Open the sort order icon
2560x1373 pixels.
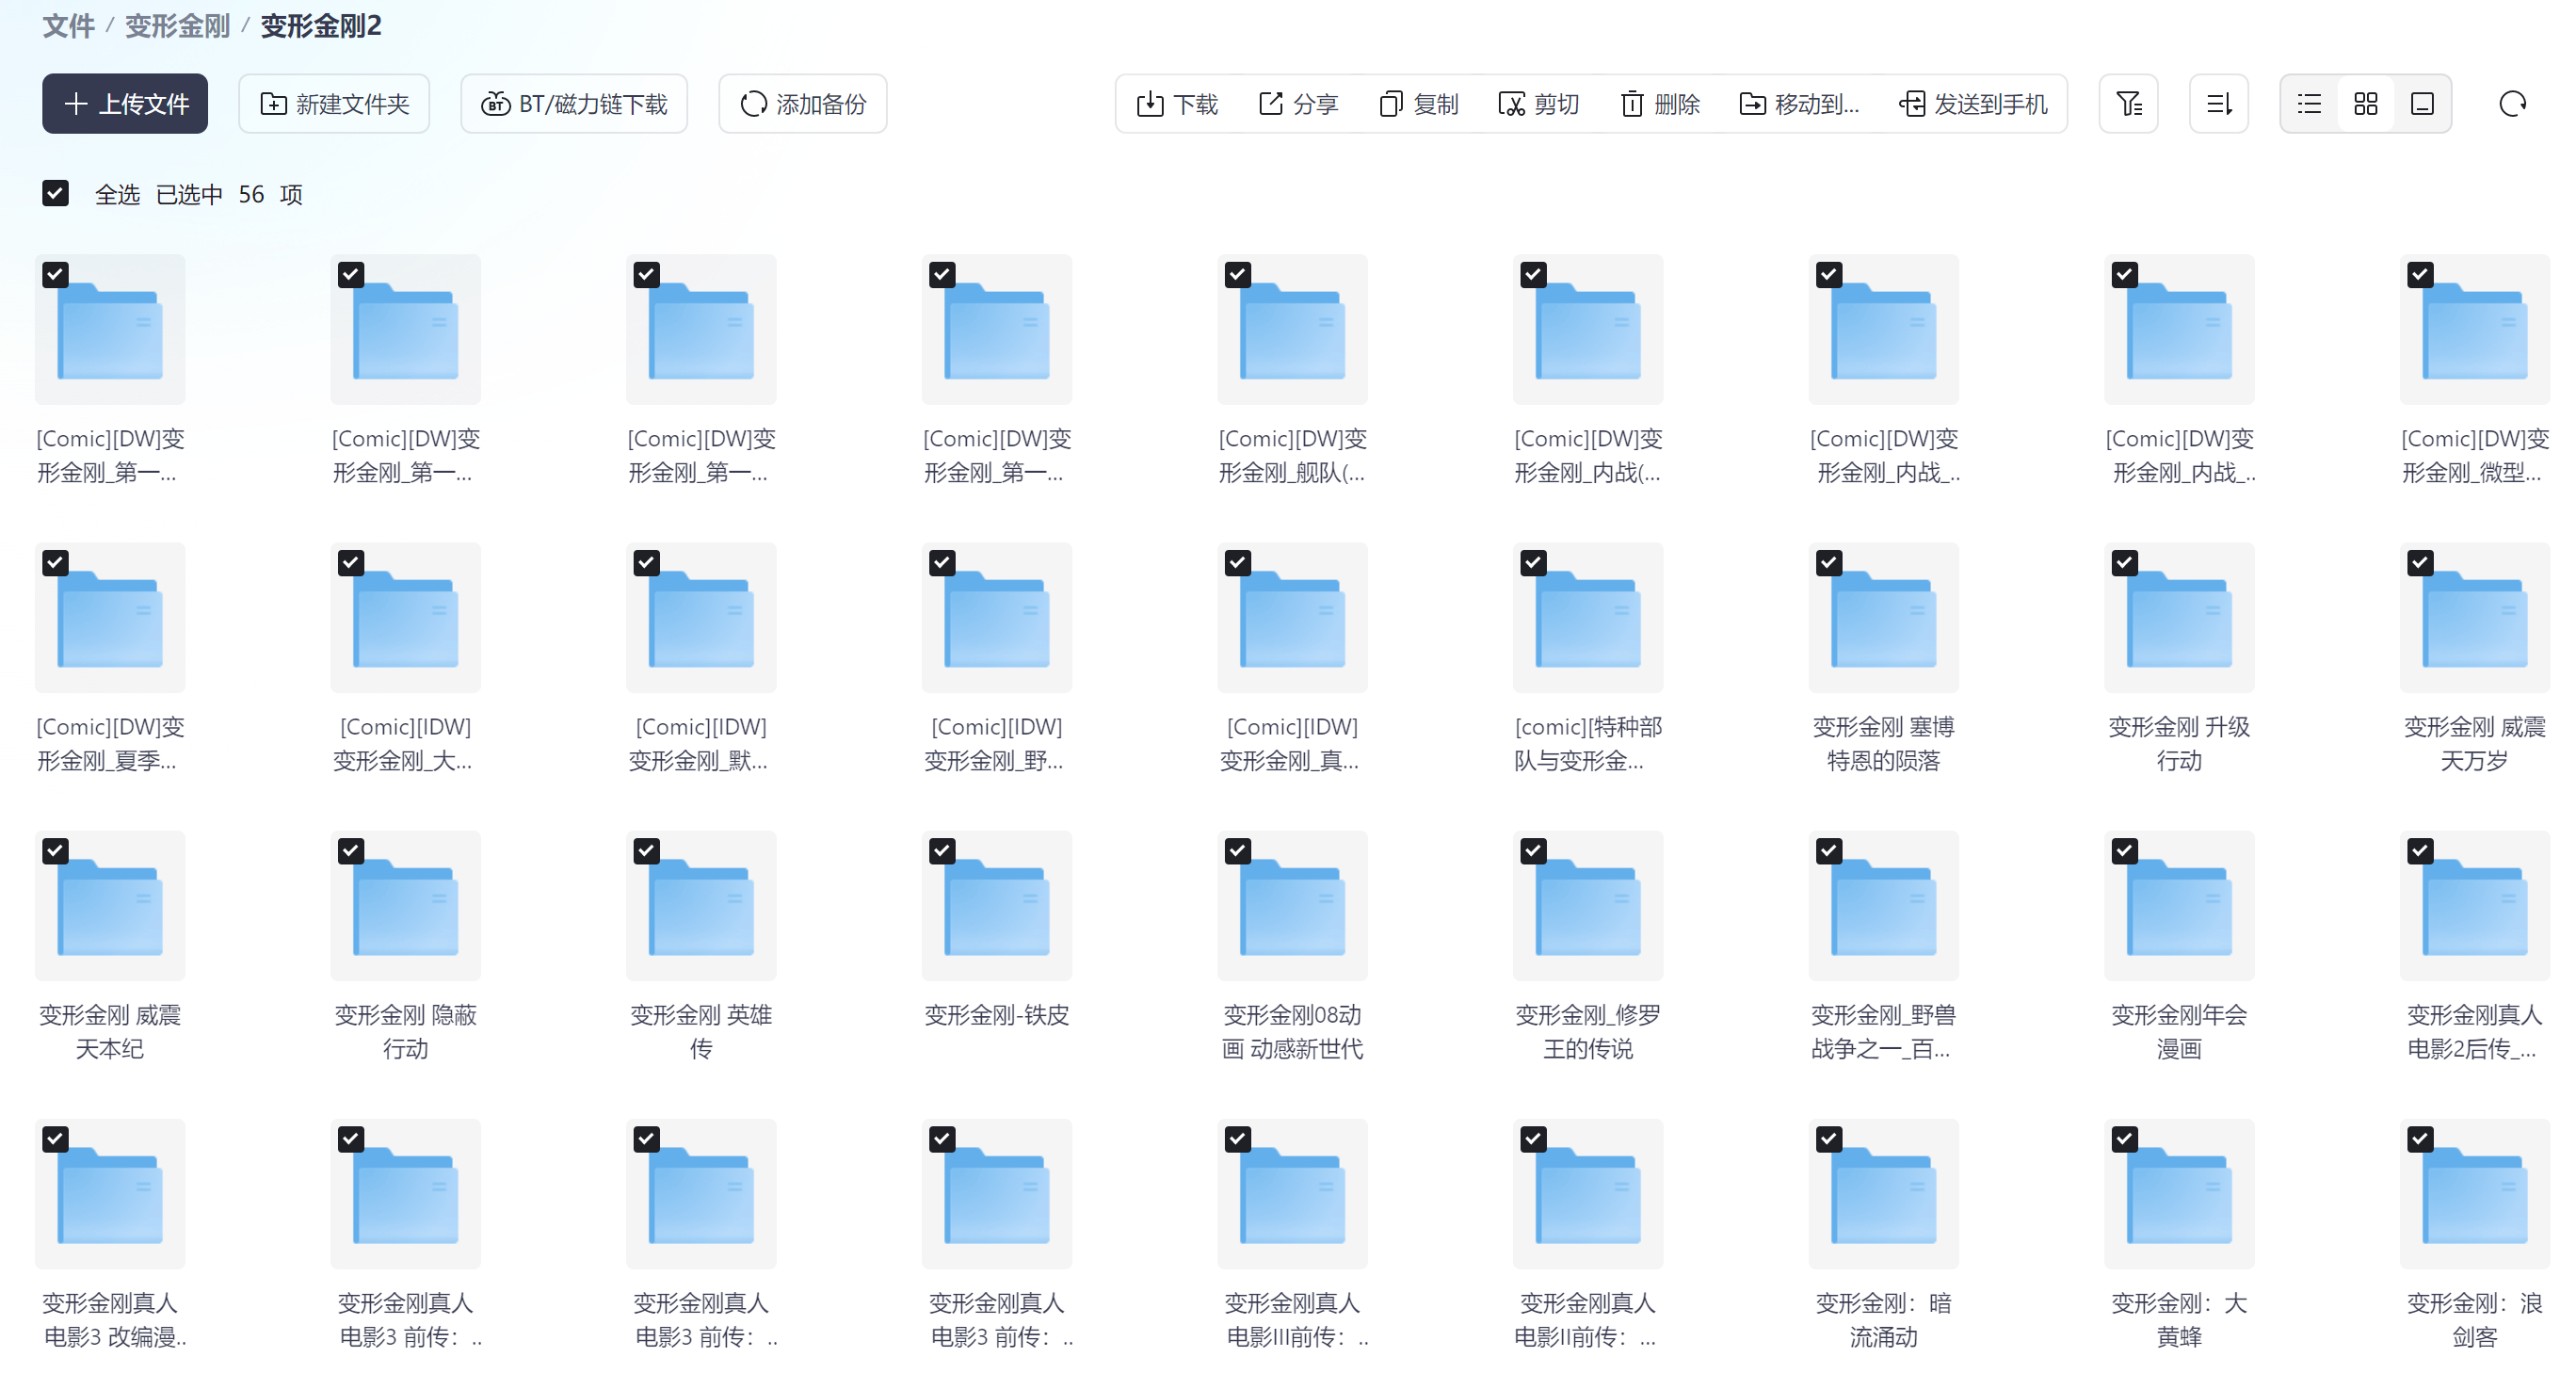click(x=2218, y=104)
